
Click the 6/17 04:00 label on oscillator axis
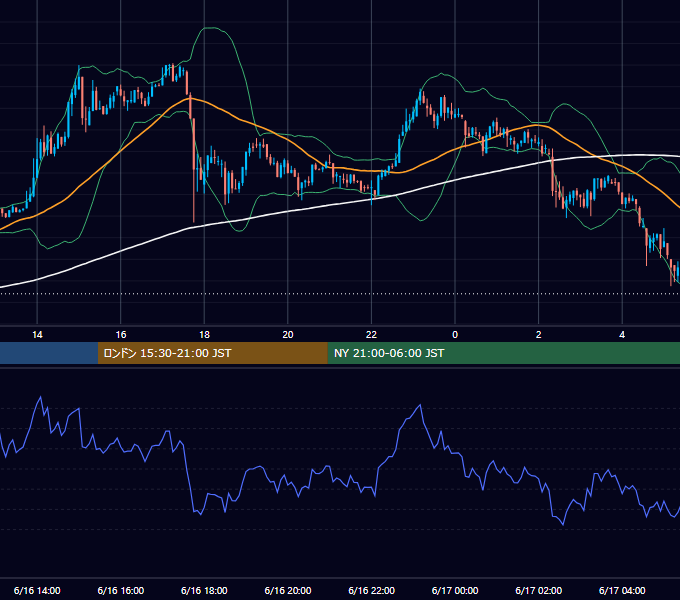(x=622, y=590)
